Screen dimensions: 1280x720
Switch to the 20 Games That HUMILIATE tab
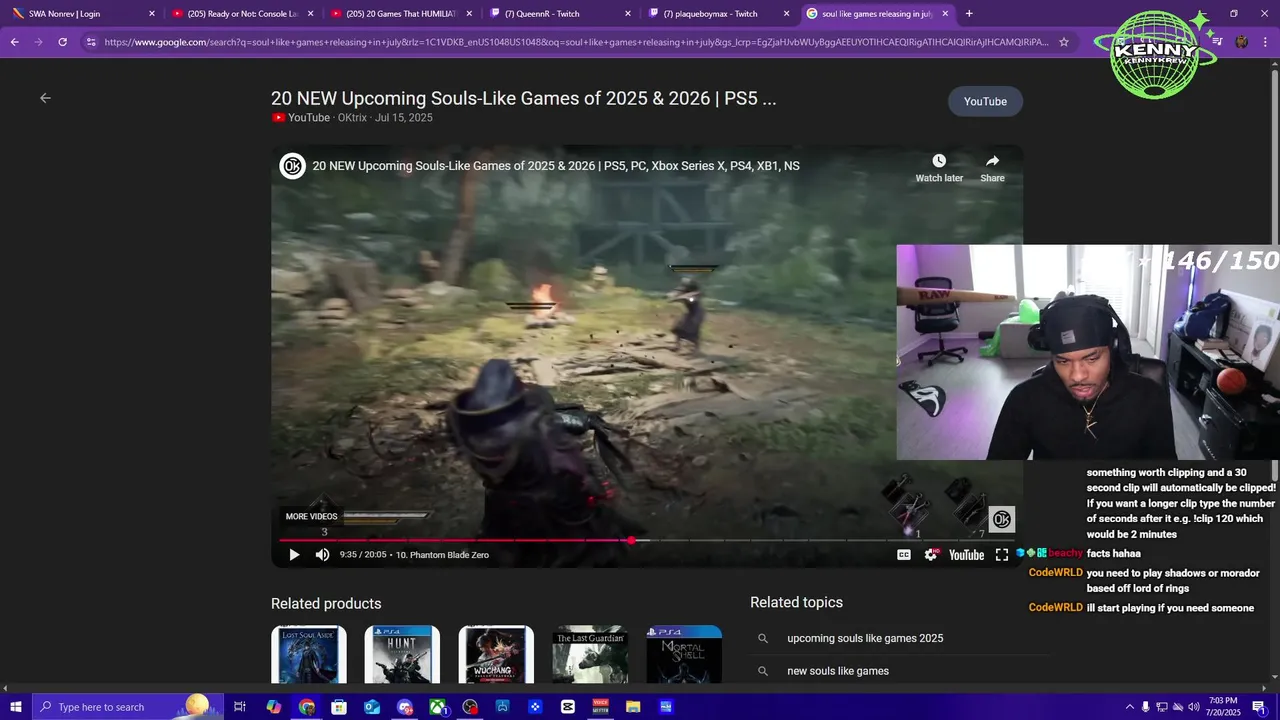398,14
